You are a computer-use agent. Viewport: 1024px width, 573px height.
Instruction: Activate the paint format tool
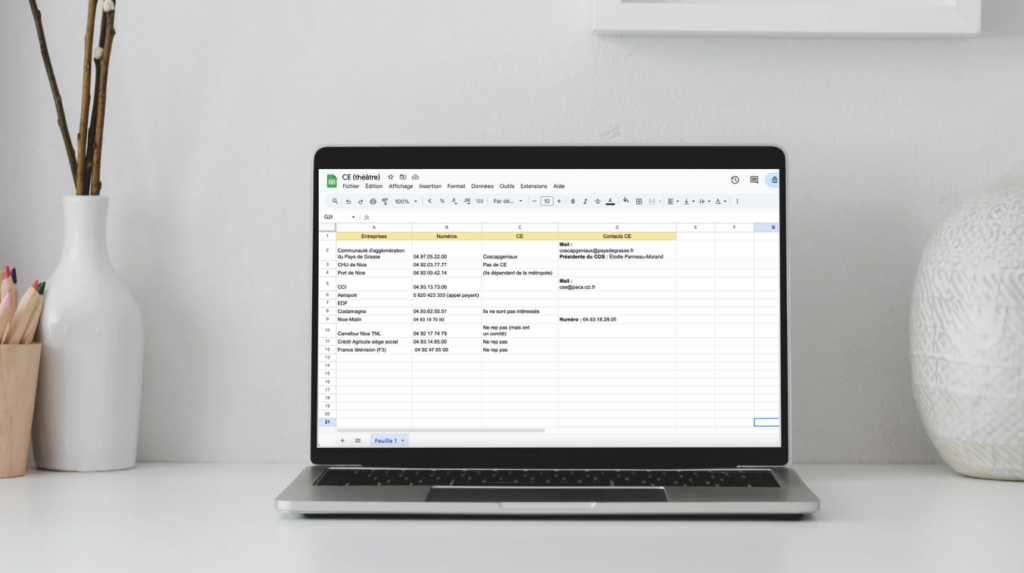pos(385,201)
